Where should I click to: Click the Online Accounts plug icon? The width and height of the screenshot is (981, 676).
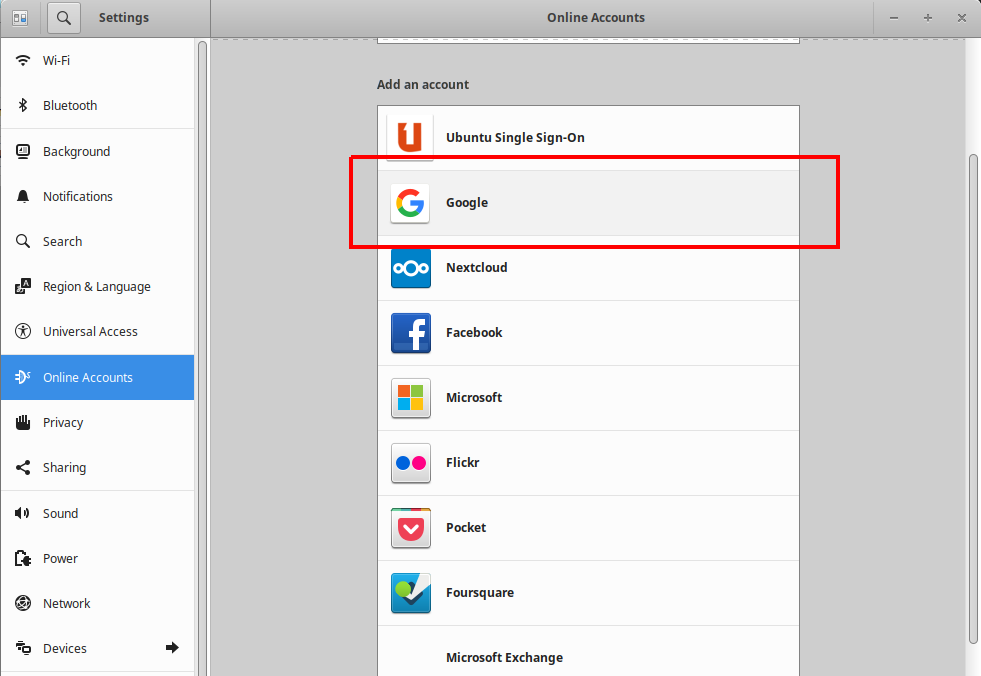pos(23,377)
